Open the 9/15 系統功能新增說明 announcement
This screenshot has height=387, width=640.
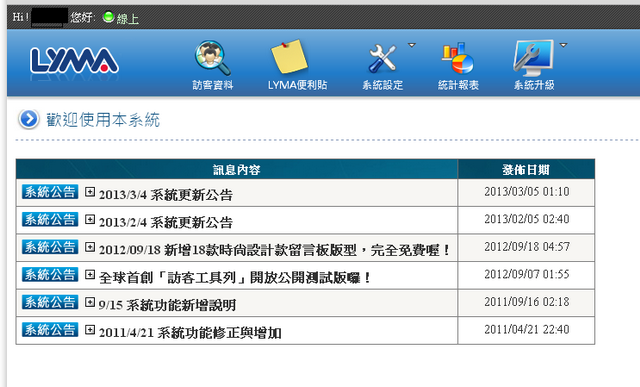[167, 305]
